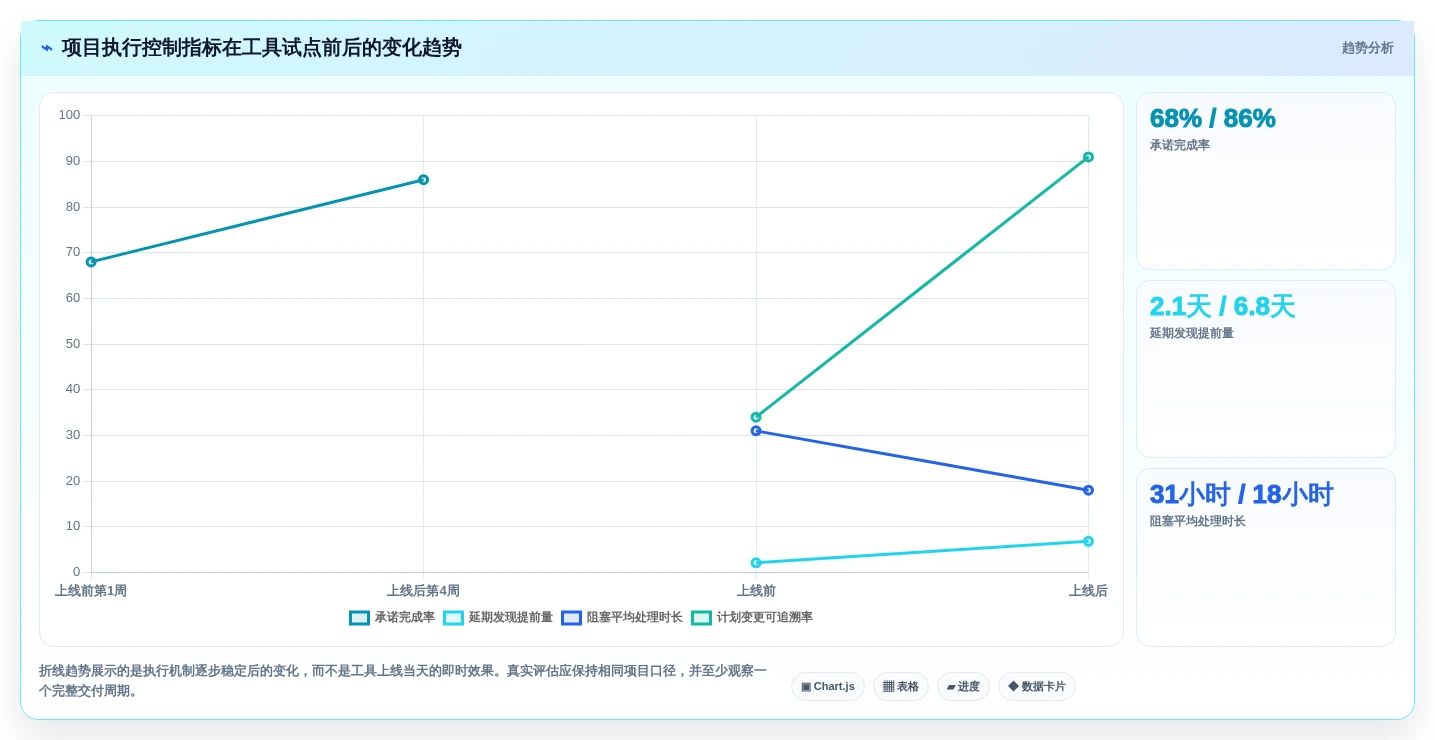Image resolution: width=1435 pixels, height=740 pixels.
Task: Open the 2.1天 / 6.8天 card
Action: (x=1266, y=369)
